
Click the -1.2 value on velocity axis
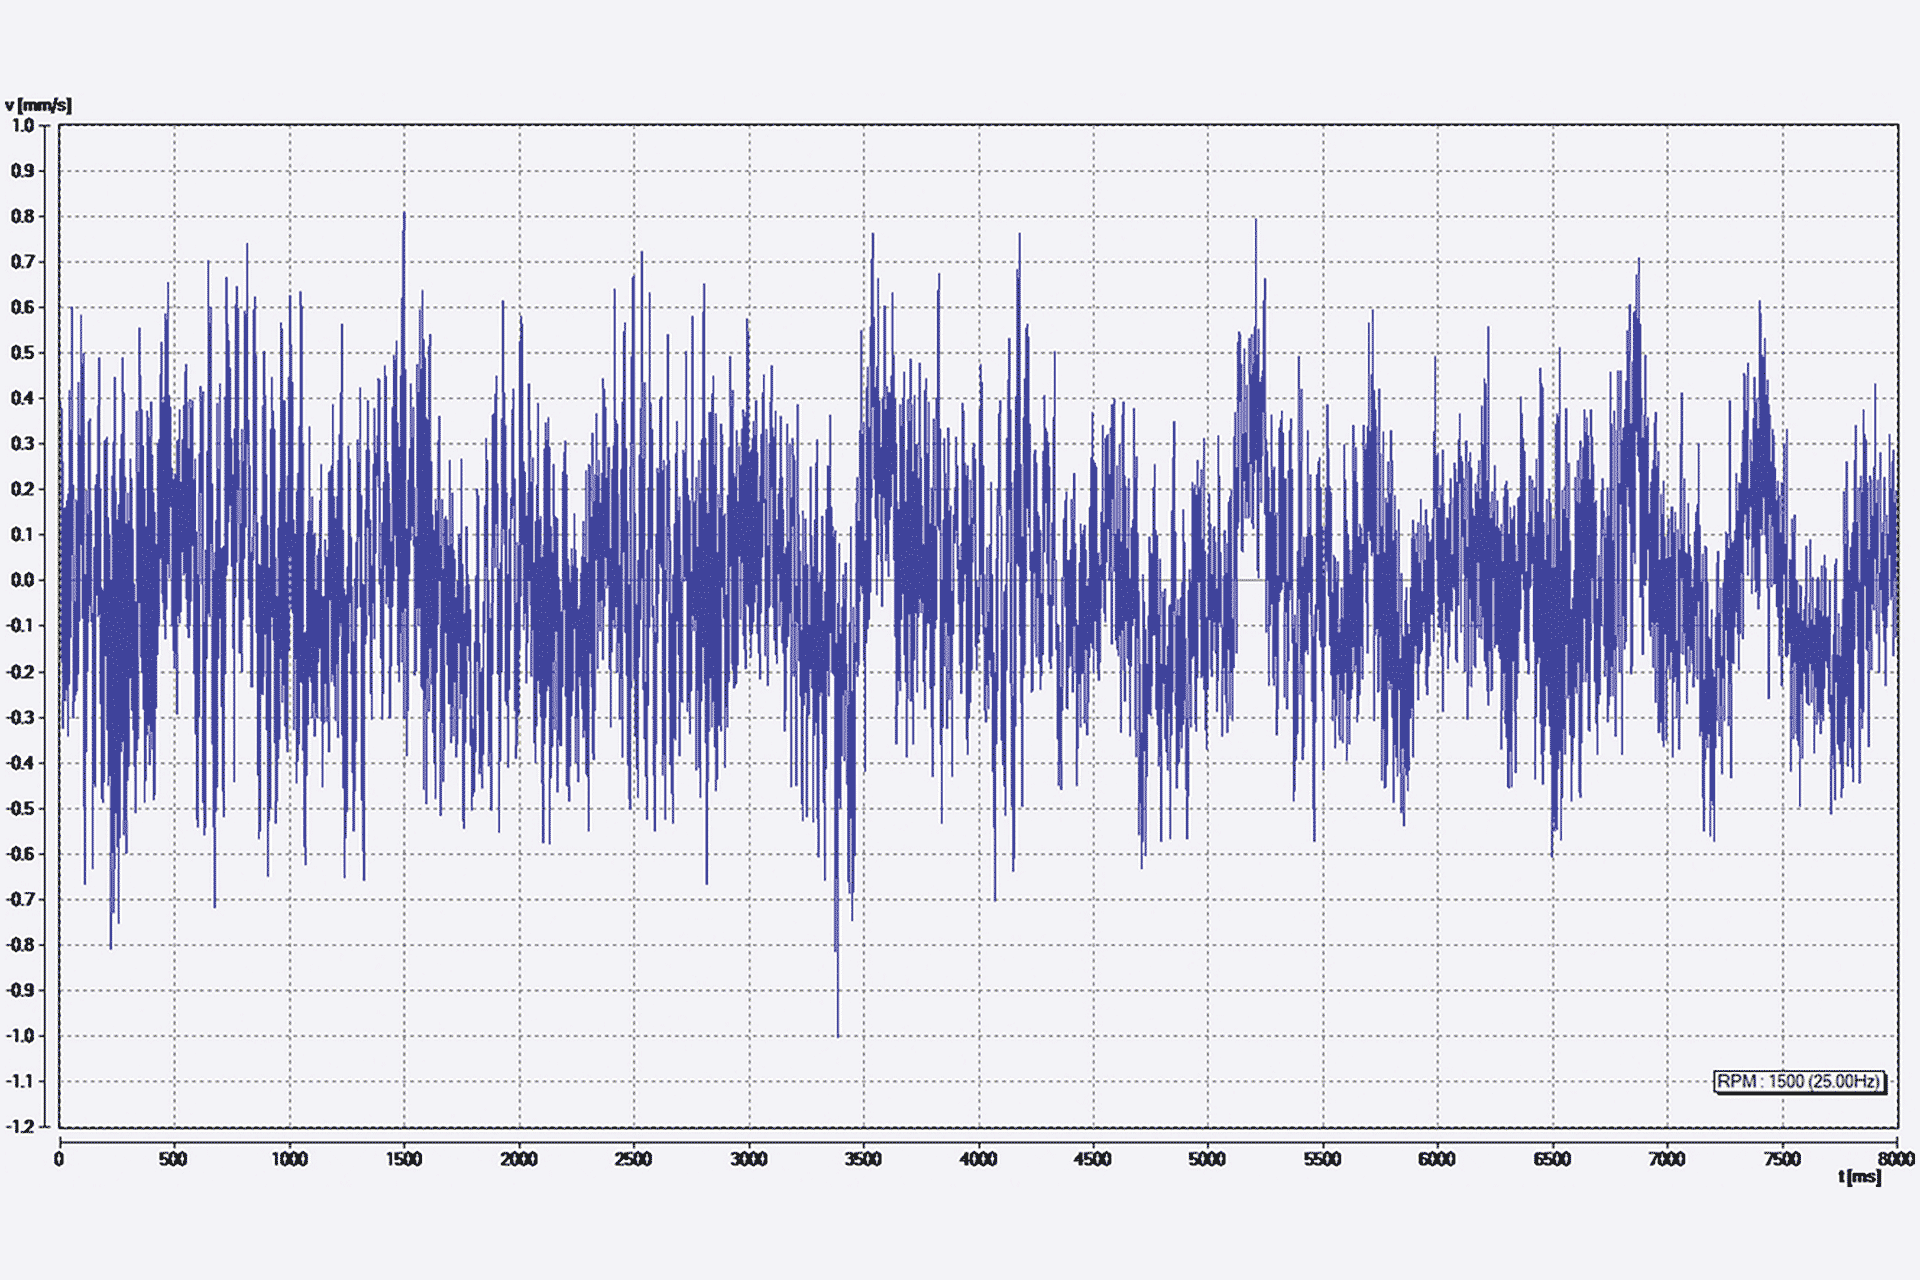coord(21,1126)
